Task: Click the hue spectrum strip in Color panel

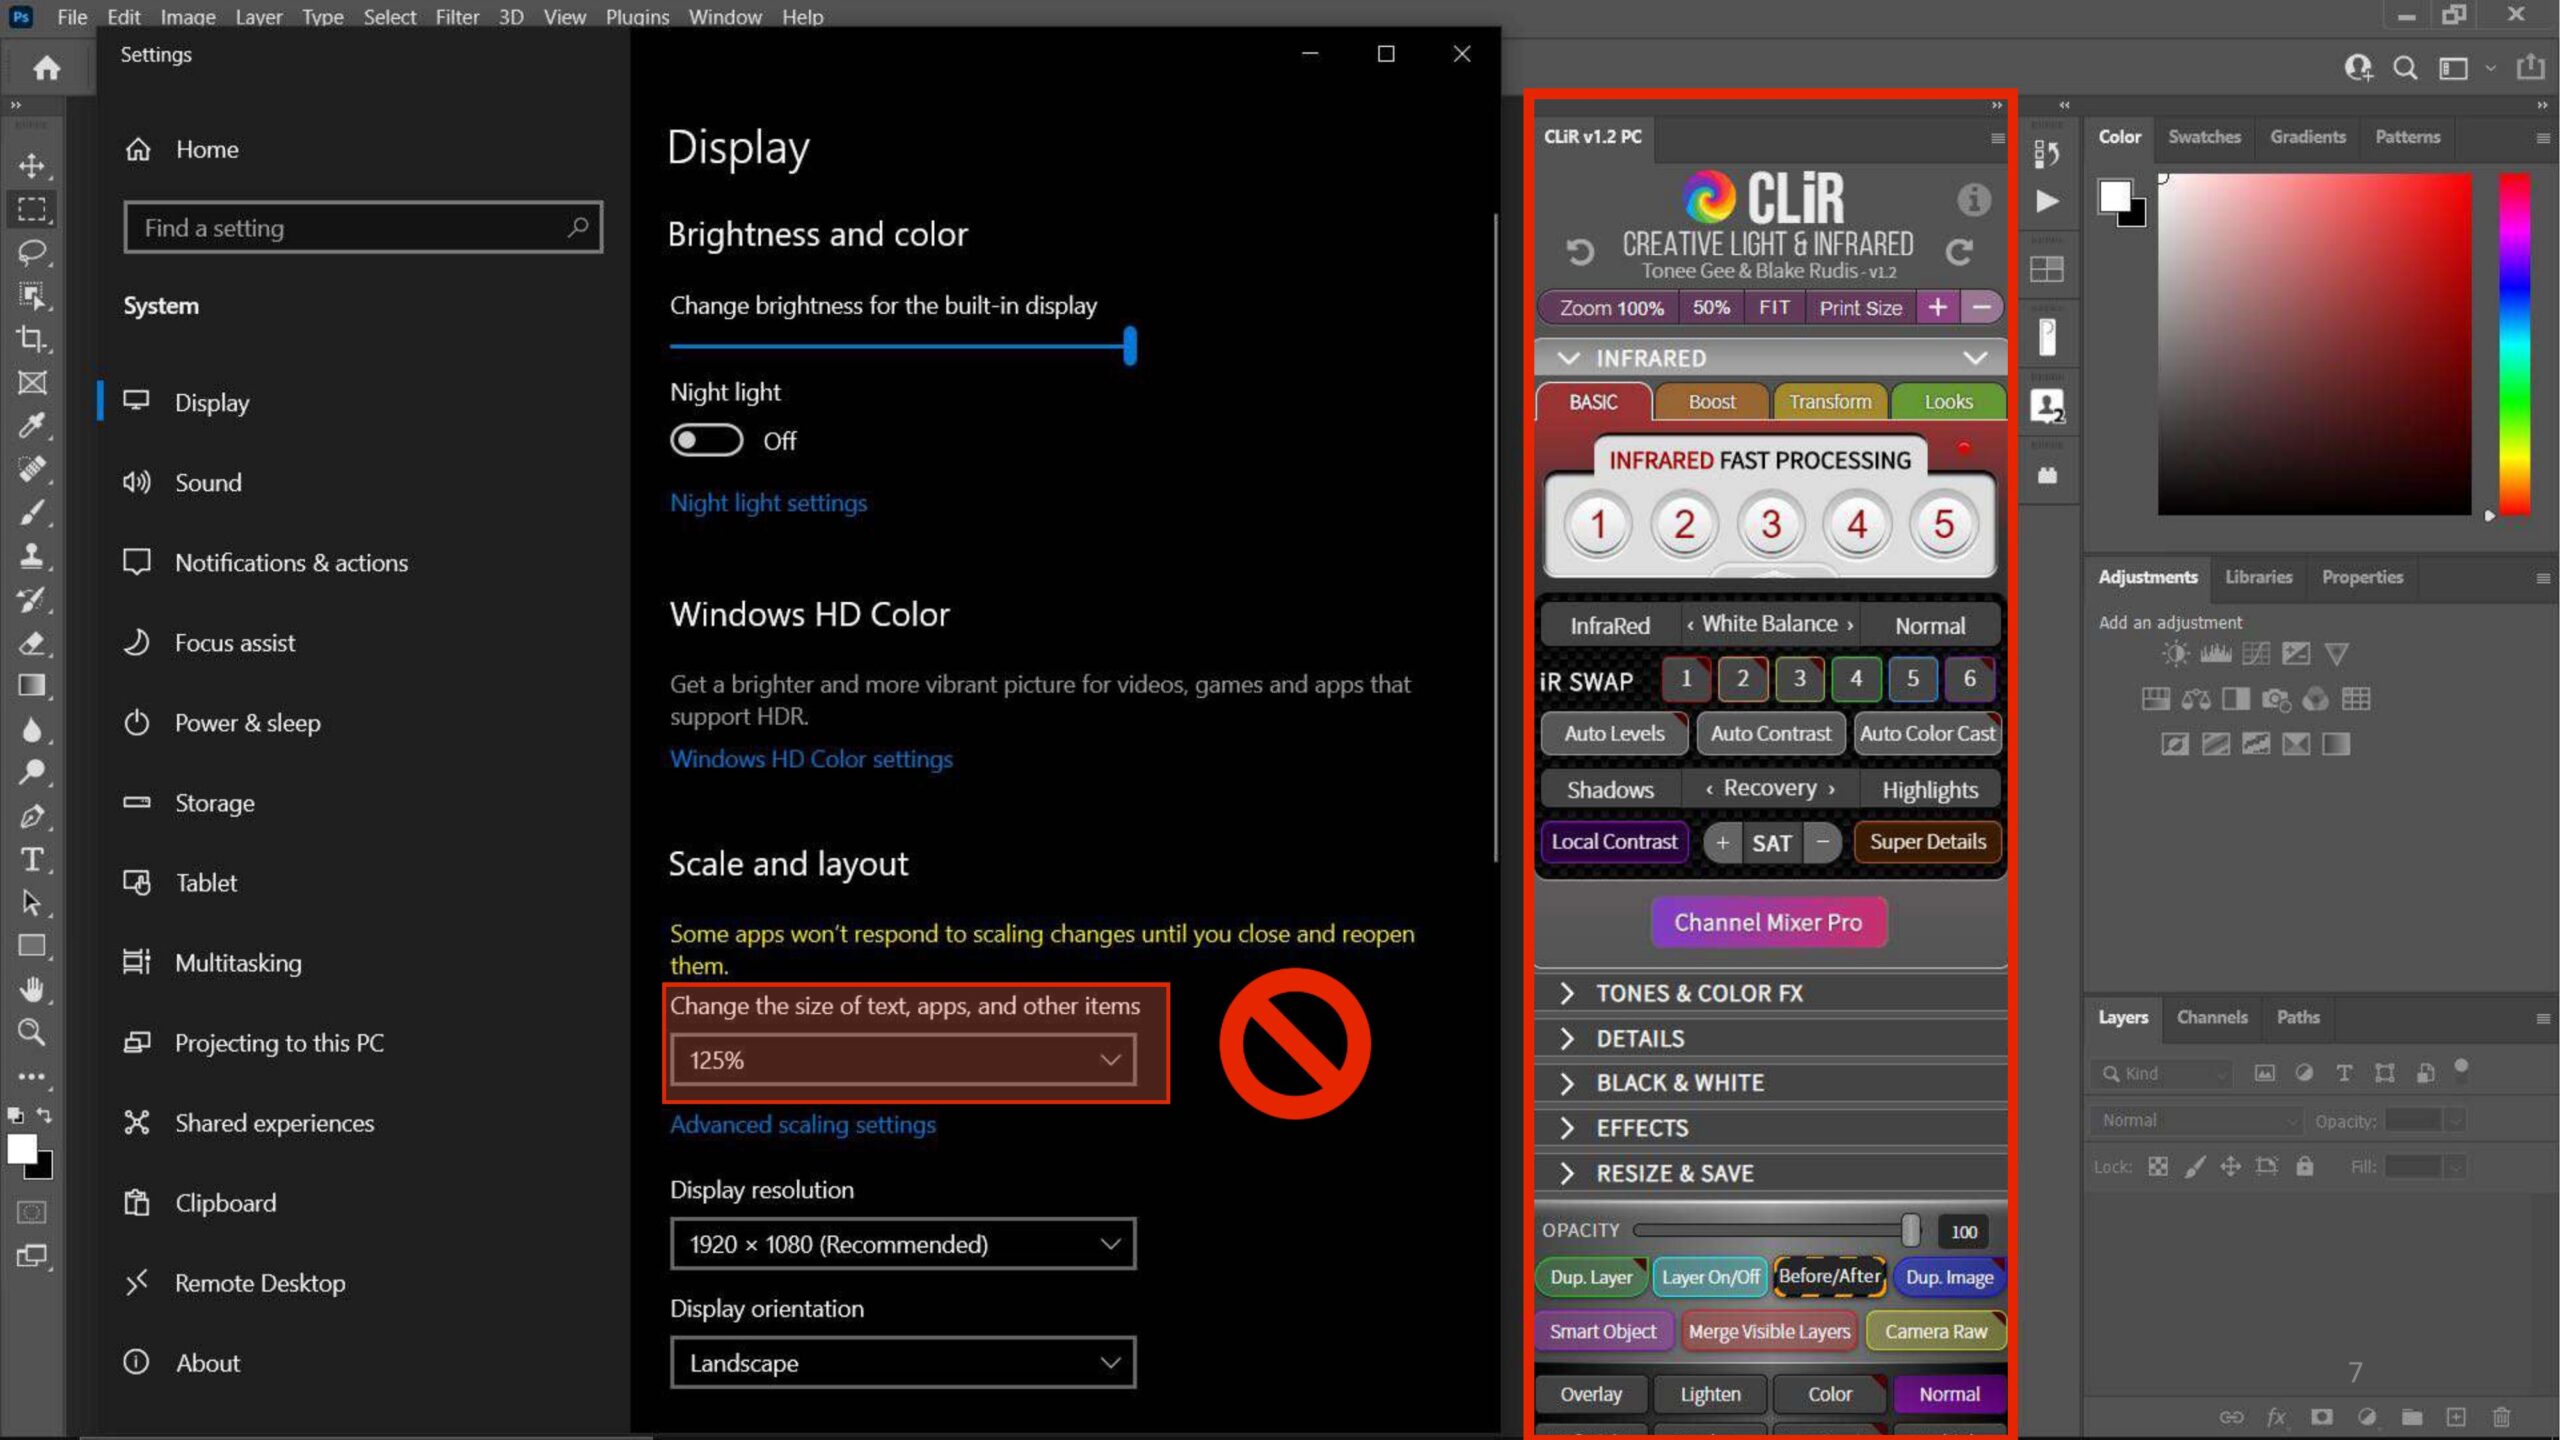Action: (x=2515, y=345)
